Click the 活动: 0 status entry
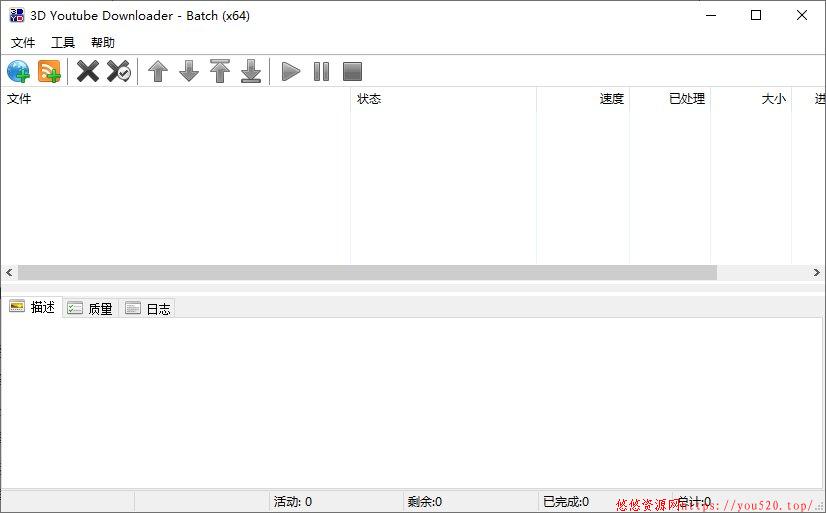This screenshot has height=513, width=826. click(293, 501)
